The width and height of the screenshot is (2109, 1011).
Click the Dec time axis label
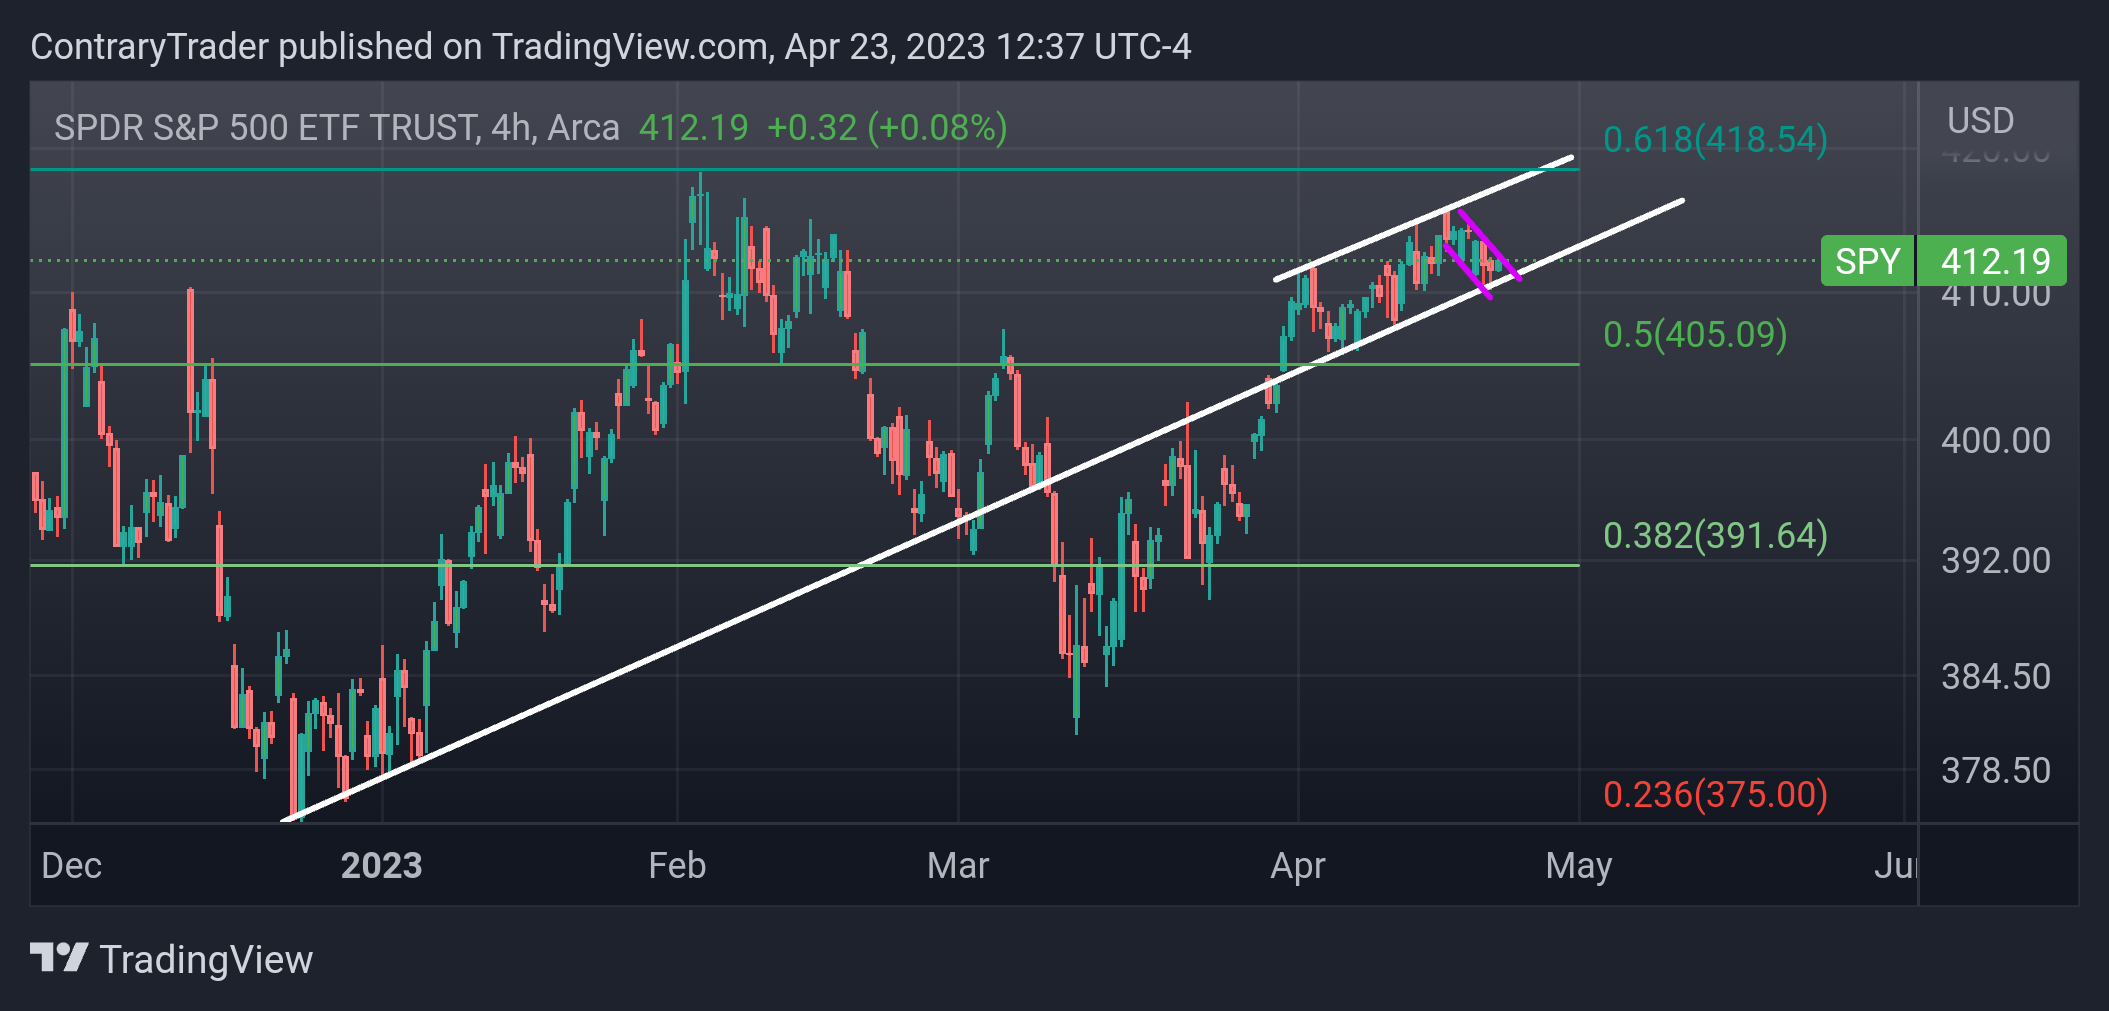71,865
